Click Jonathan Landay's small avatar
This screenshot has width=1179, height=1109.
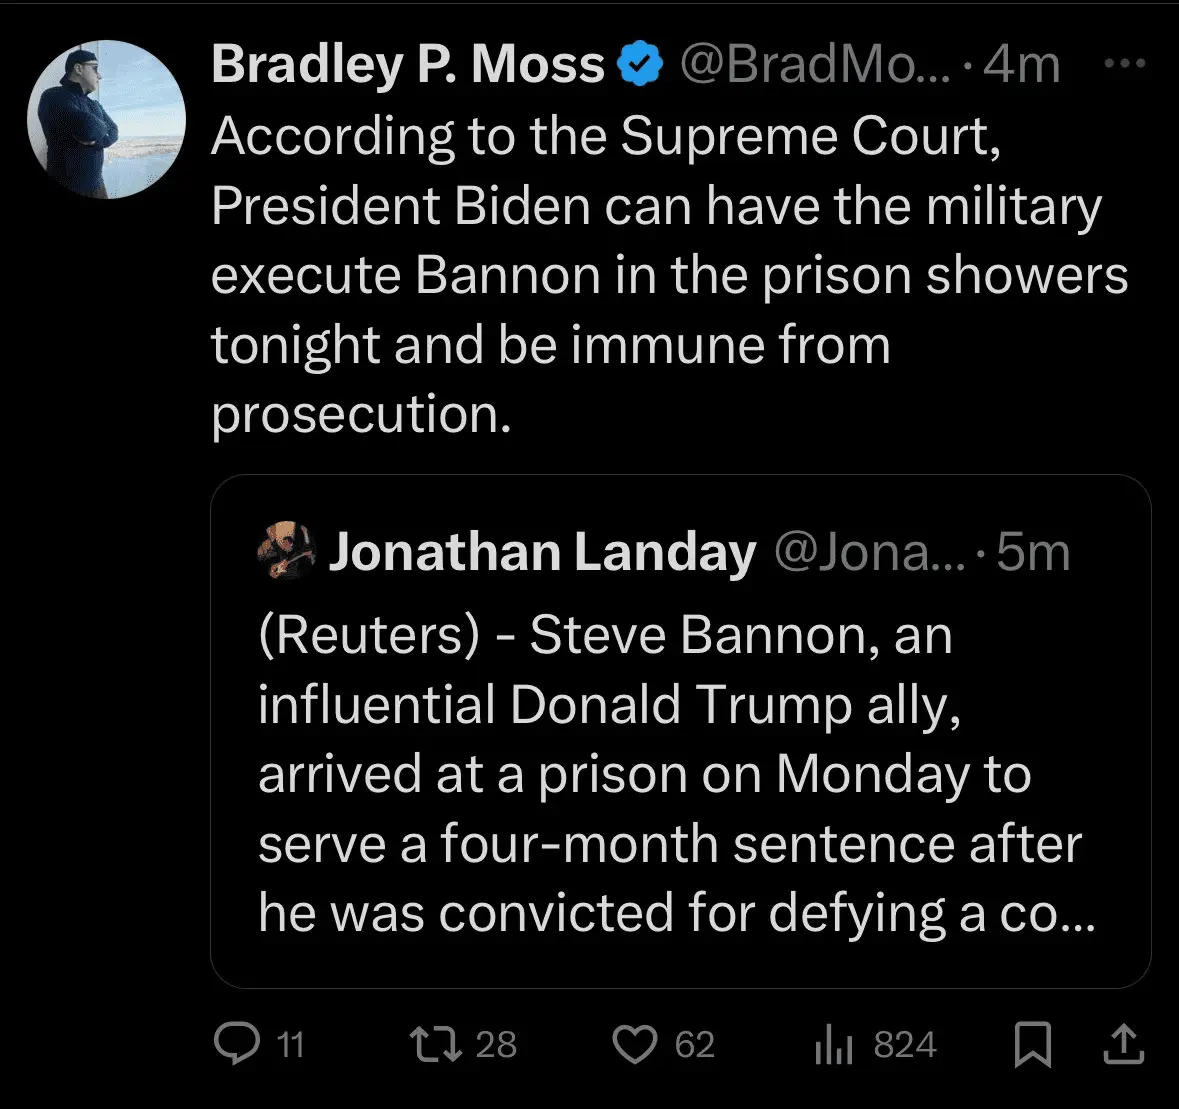286,551
